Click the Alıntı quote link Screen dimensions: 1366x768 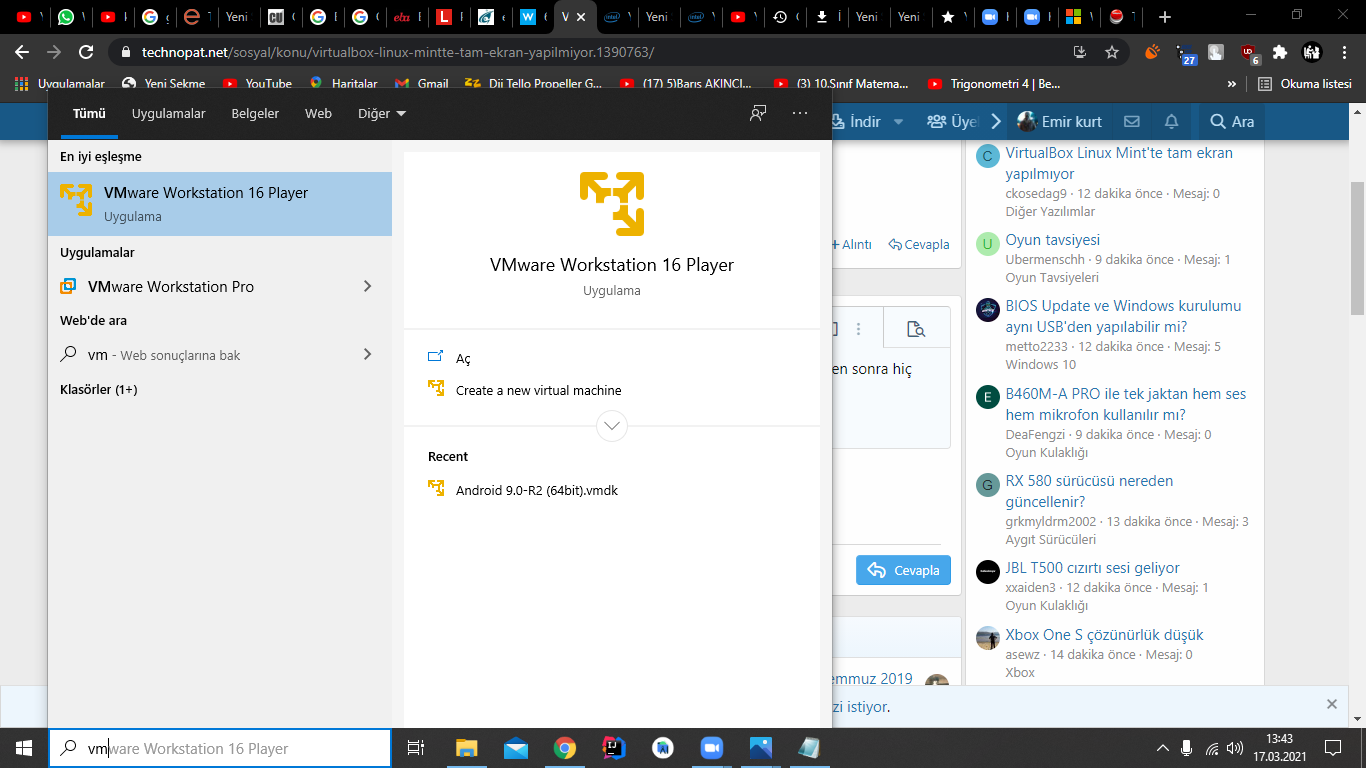pyautogui.click(x=851, y=244)
